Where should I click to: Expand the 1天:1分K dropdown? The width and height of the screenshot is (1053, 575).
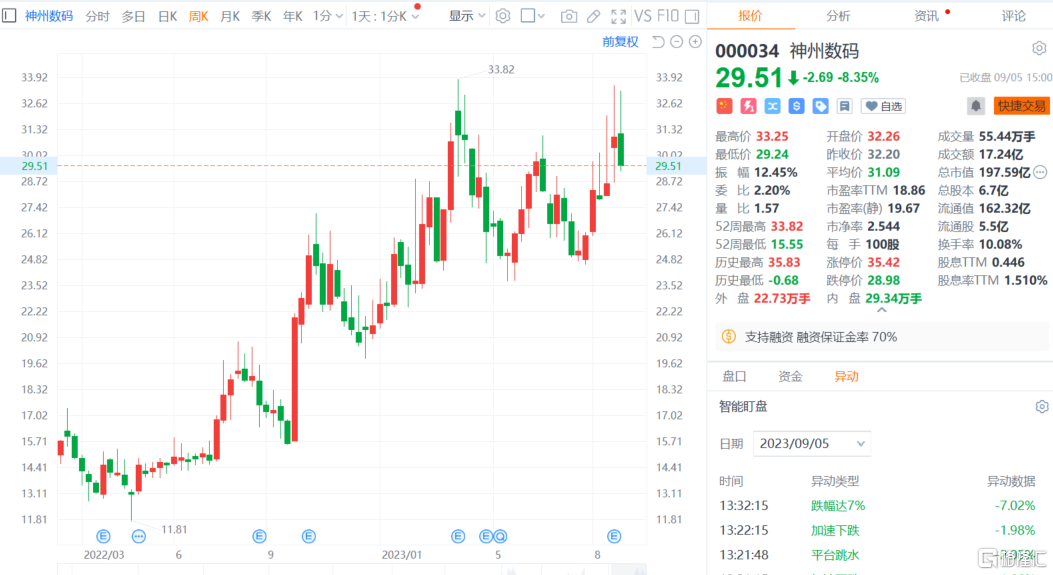(x=385, y=15)
